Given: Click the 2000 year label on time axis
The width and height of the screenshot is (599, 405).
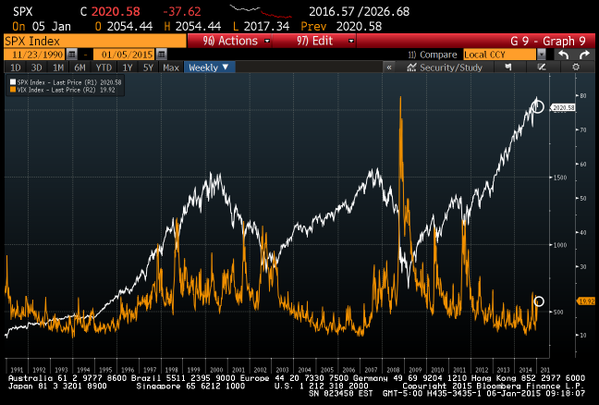Looking at the screenshot, I should (216, 369).
